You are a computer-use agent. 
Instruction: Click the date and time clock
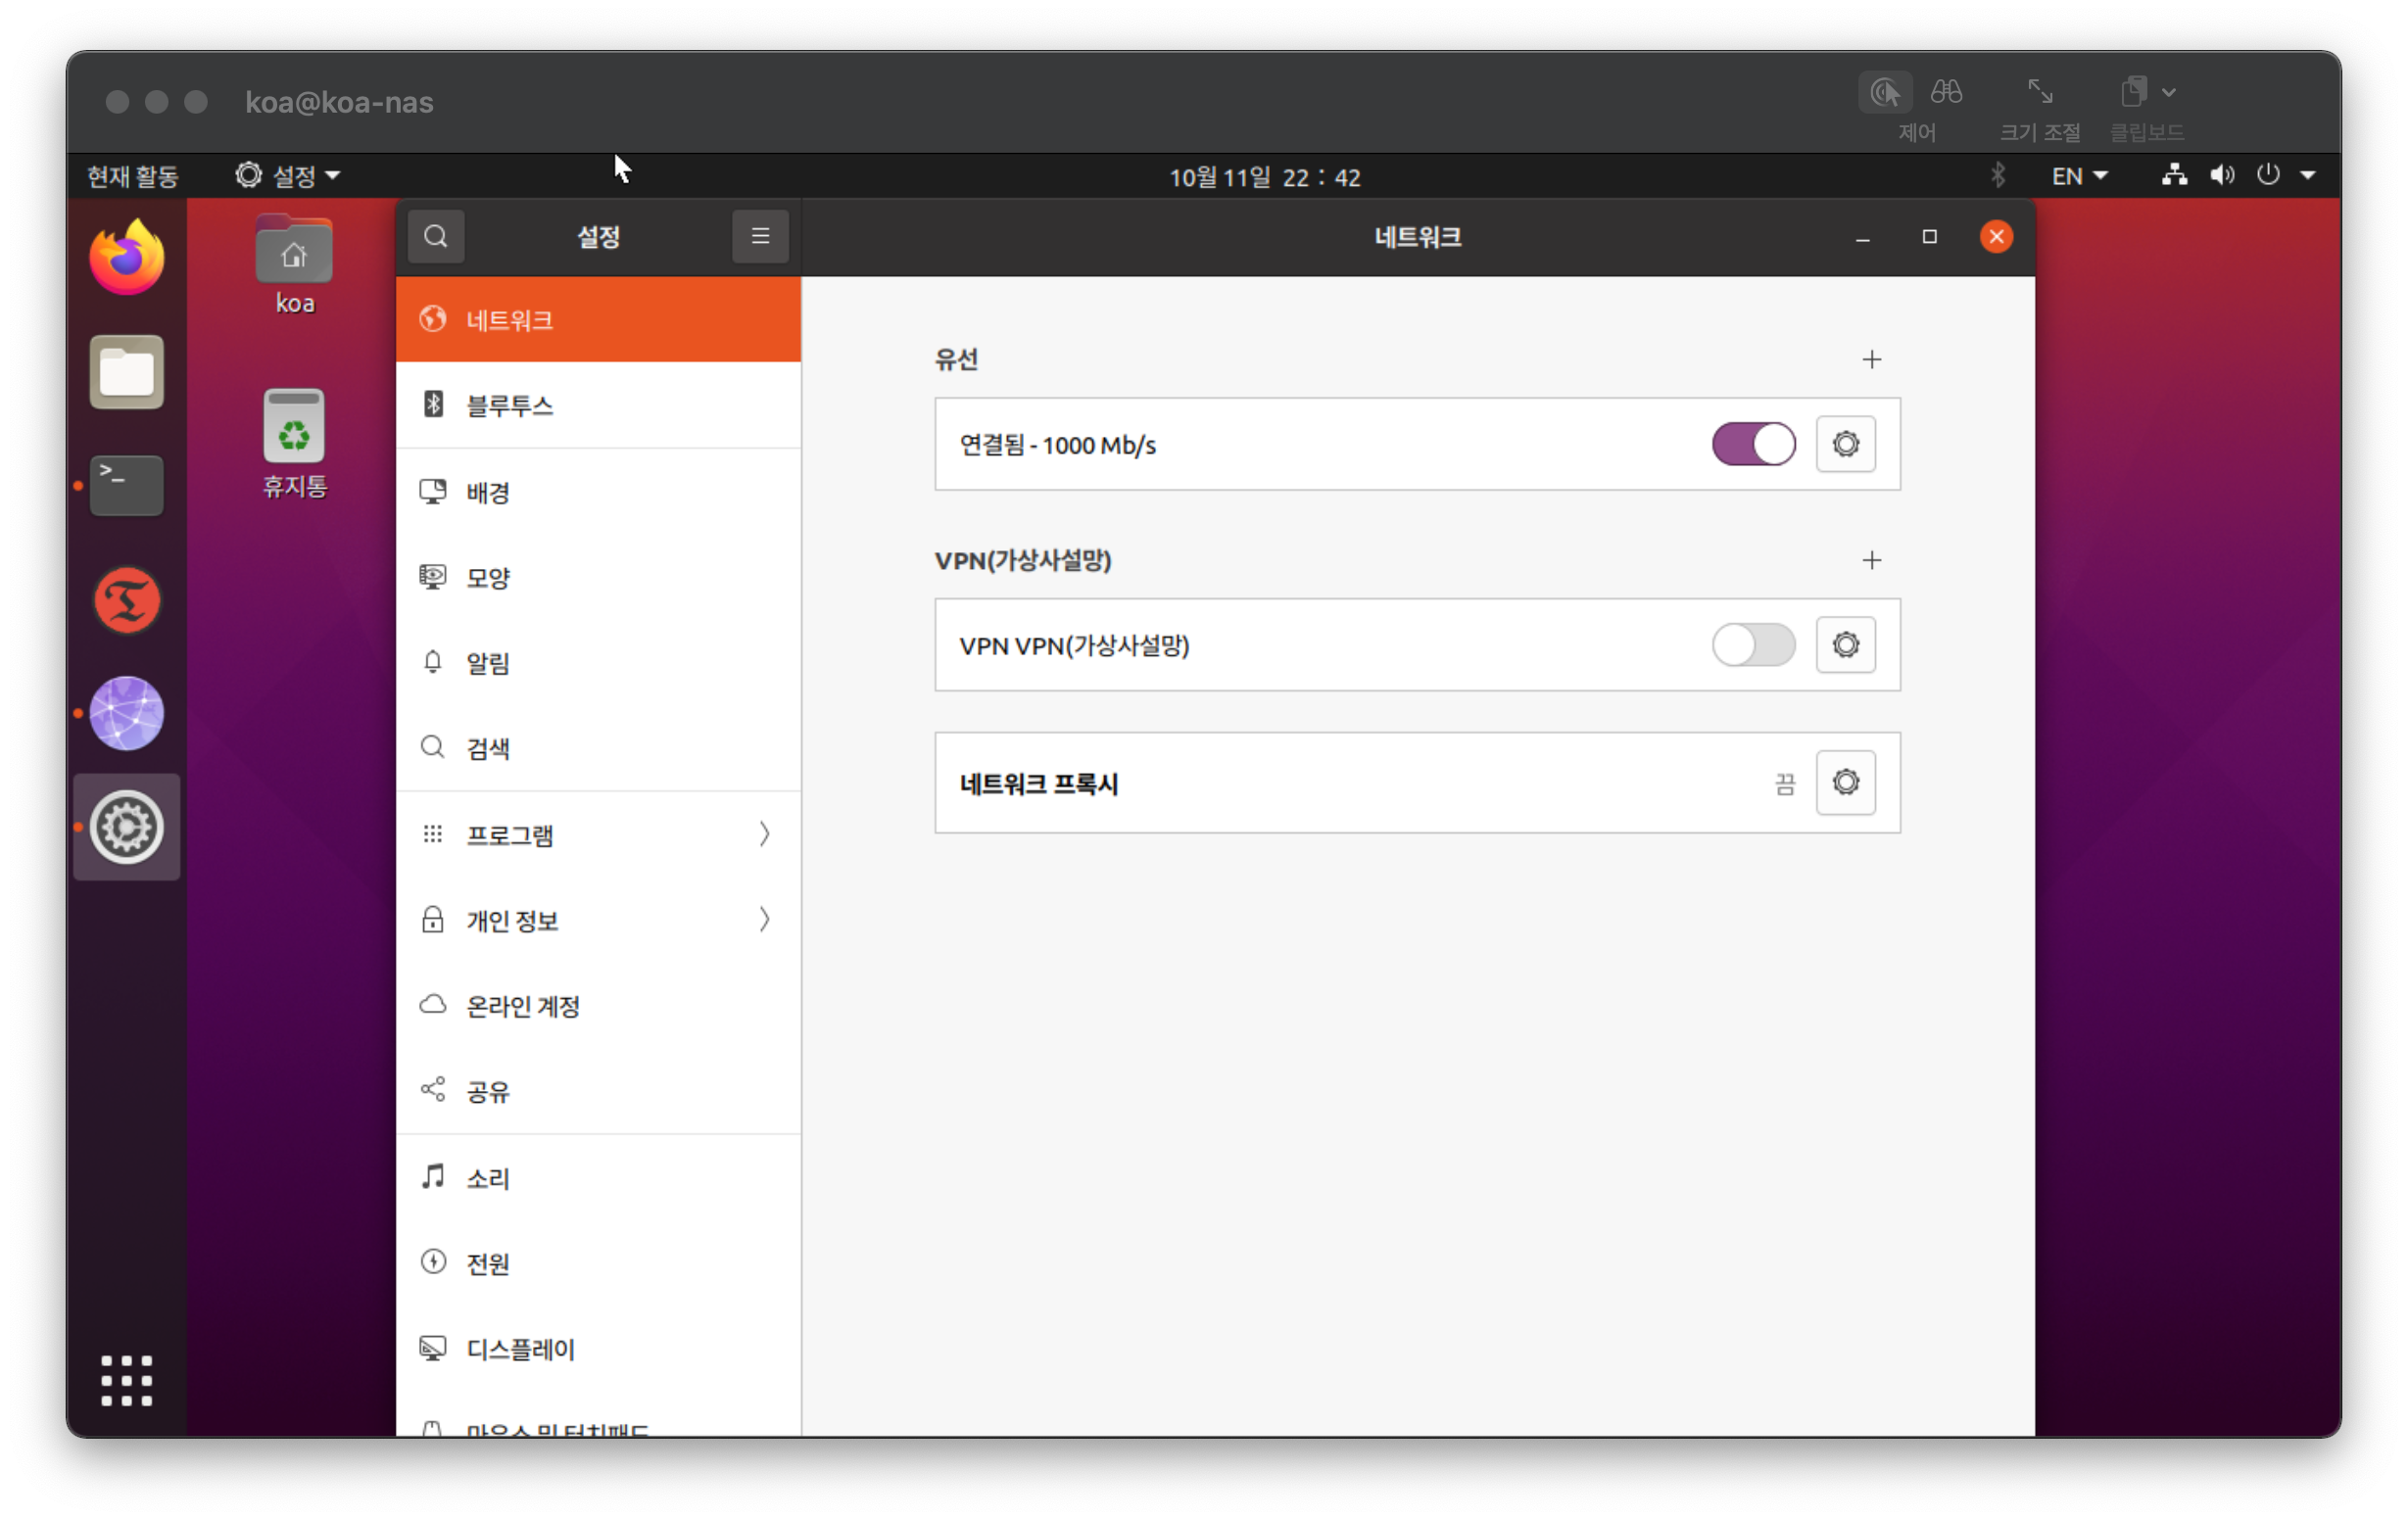(x=1264, y=178)
